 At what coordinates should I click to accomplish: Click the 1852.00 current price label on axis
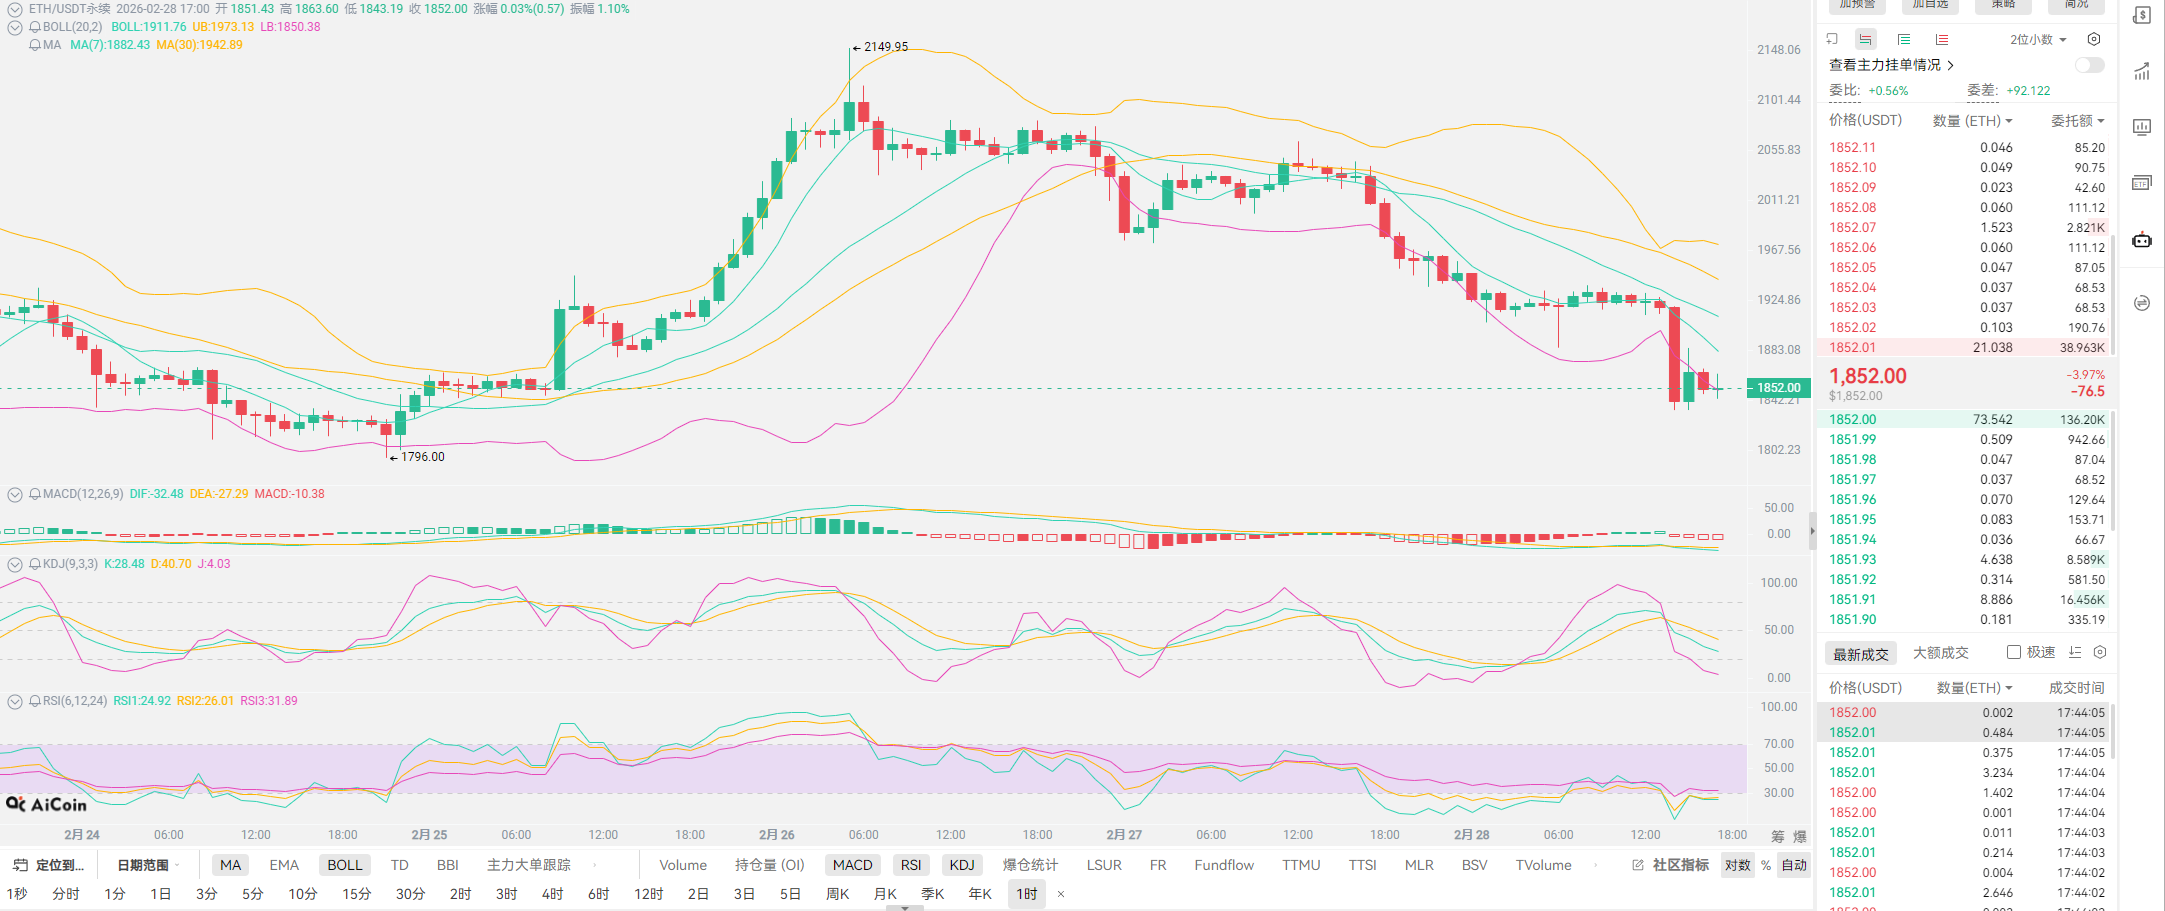point(1778,388)
